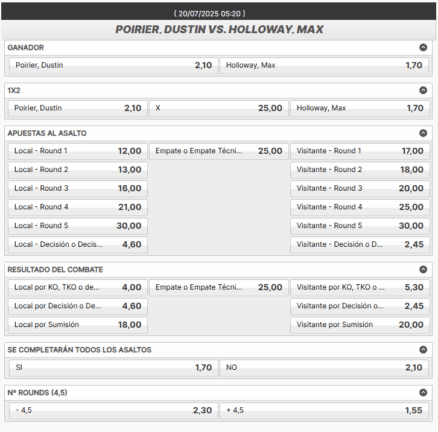
Task: Collapse the APUESTAS AL ASALTO section
Action: pyautogui.click(x=423, y=133)
